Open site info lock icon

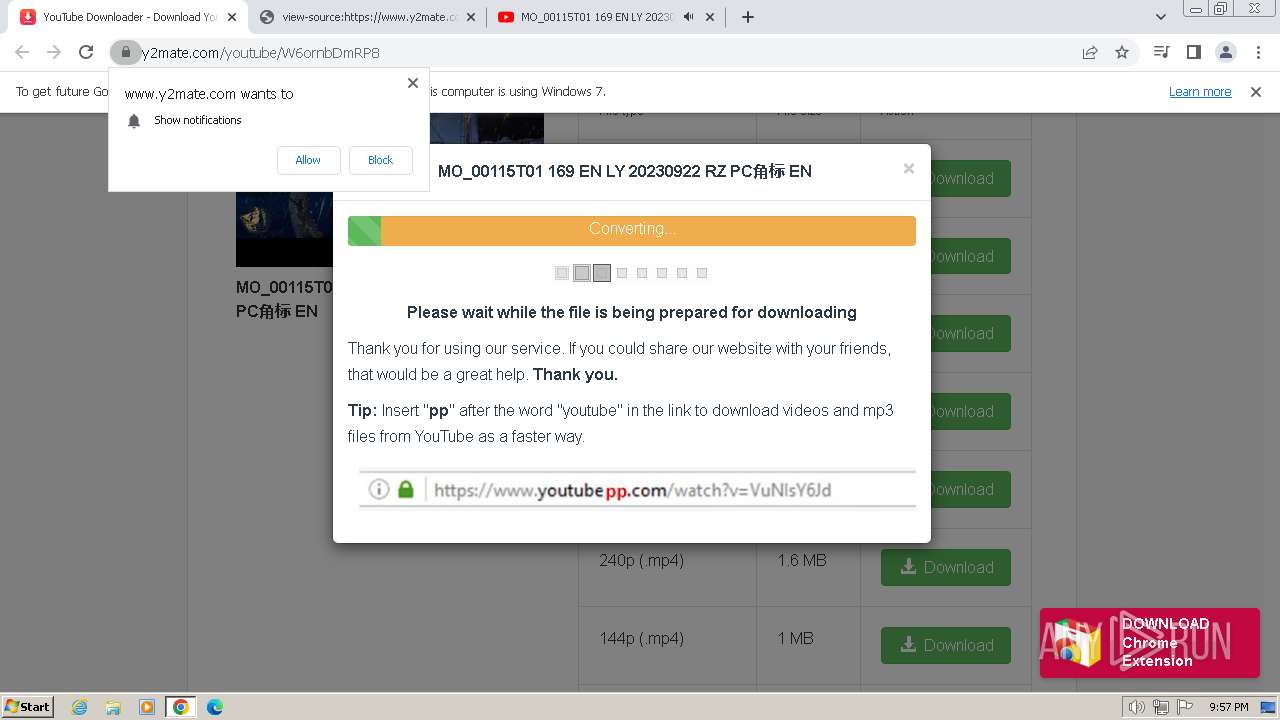(125, 52)
